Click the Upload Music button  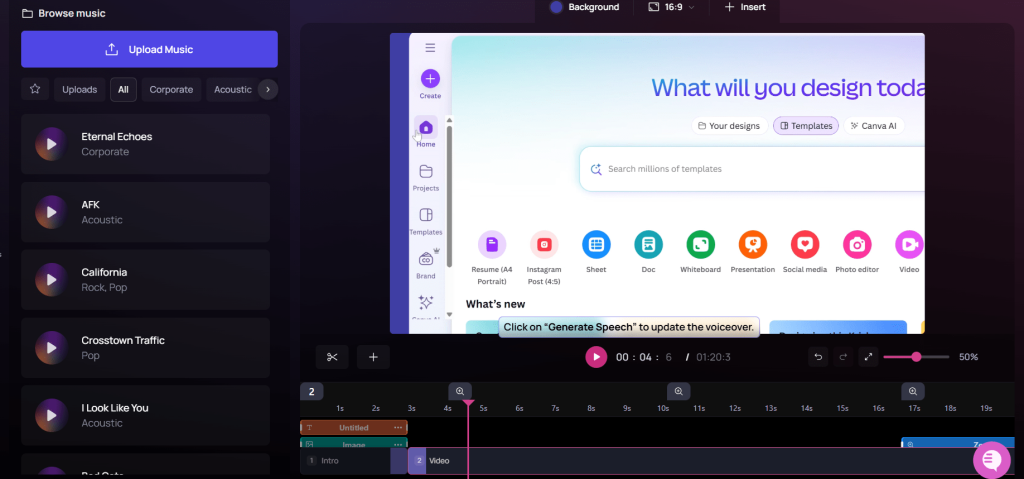tap(149, 50)
